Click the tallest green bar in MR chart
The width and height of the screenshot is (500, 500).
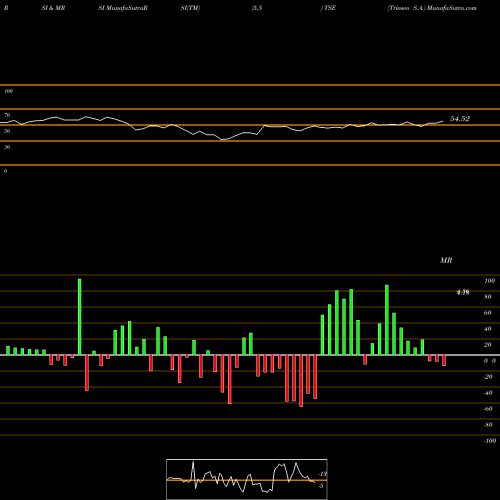[80, 317]
